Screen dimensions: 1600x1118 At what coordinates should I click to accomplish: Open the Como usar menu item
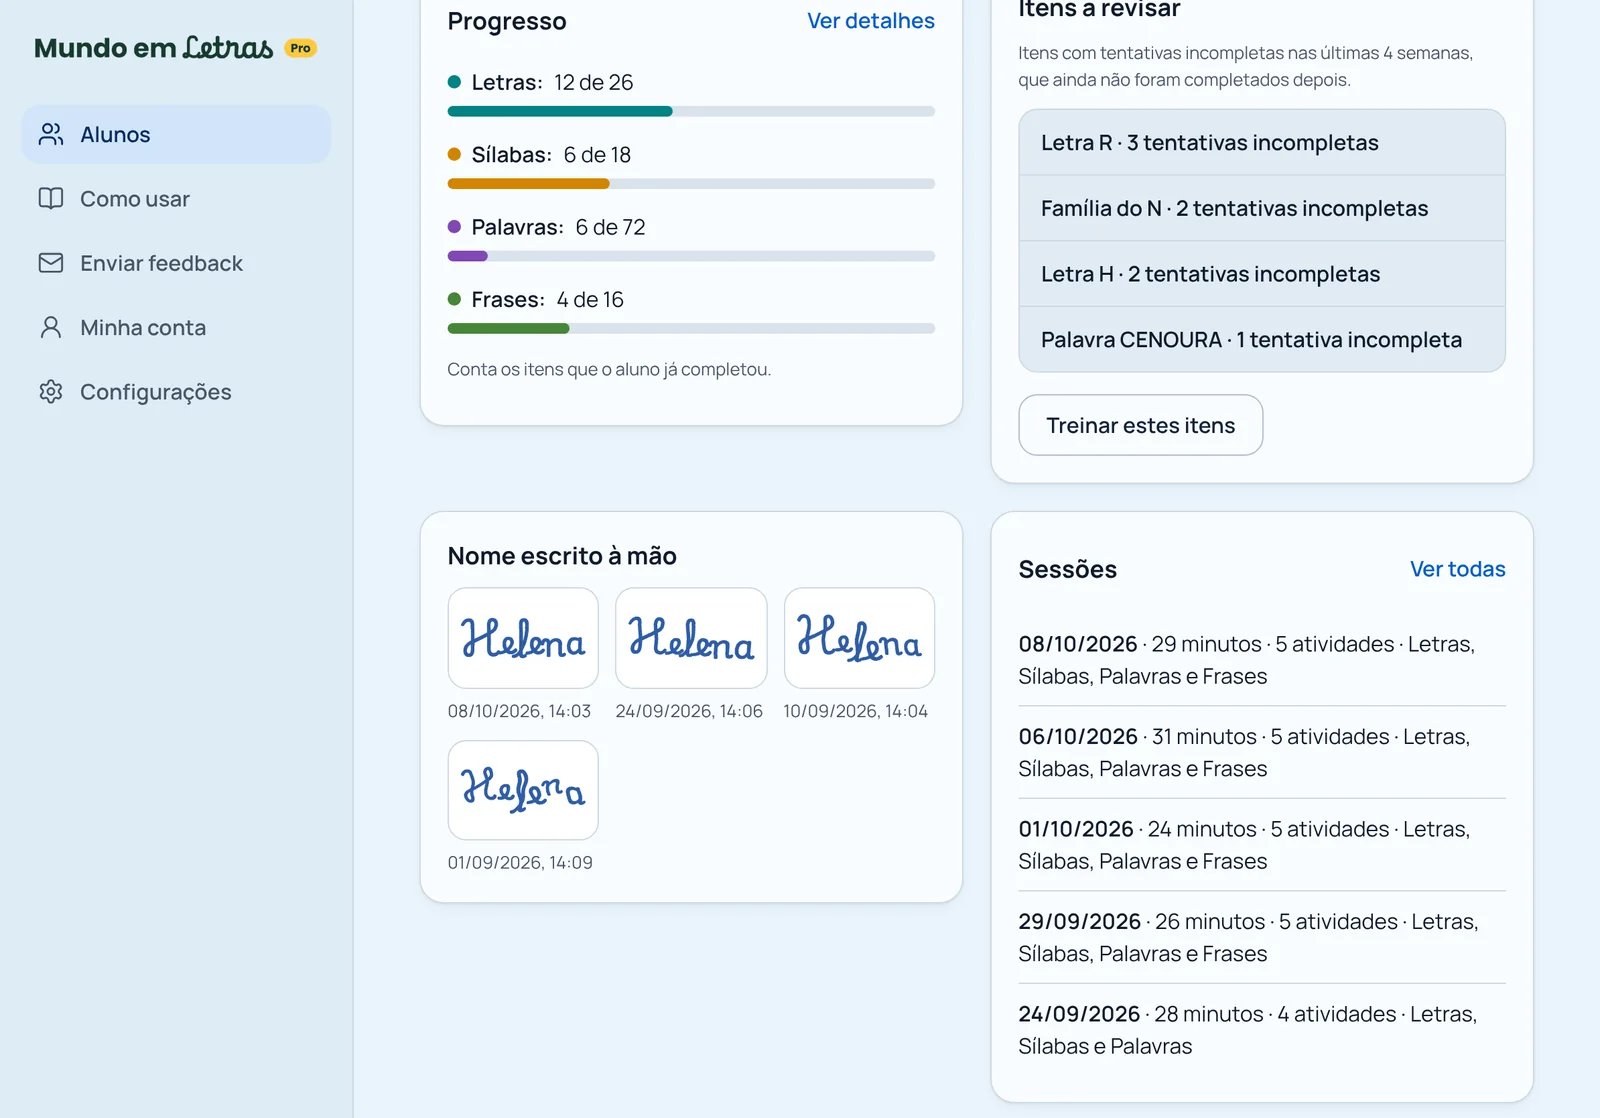(x=176, y=199)
